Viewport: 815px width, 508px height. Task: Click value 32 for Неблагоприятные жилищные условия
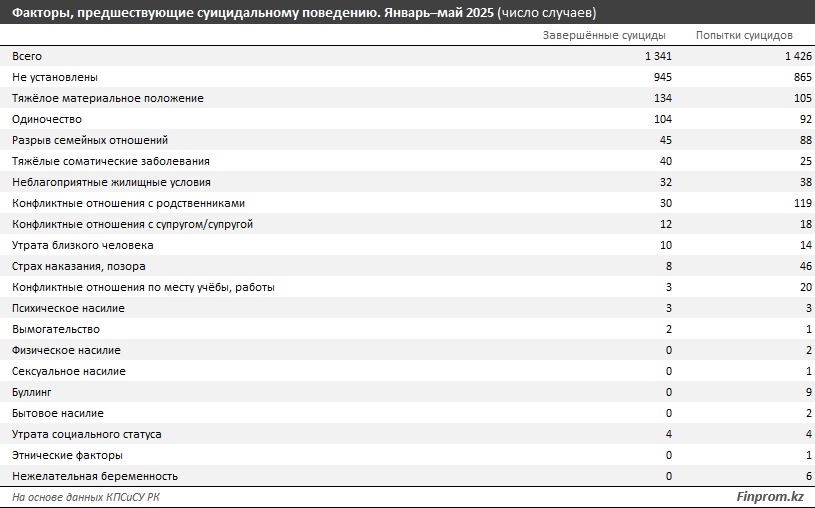[666, 182]
